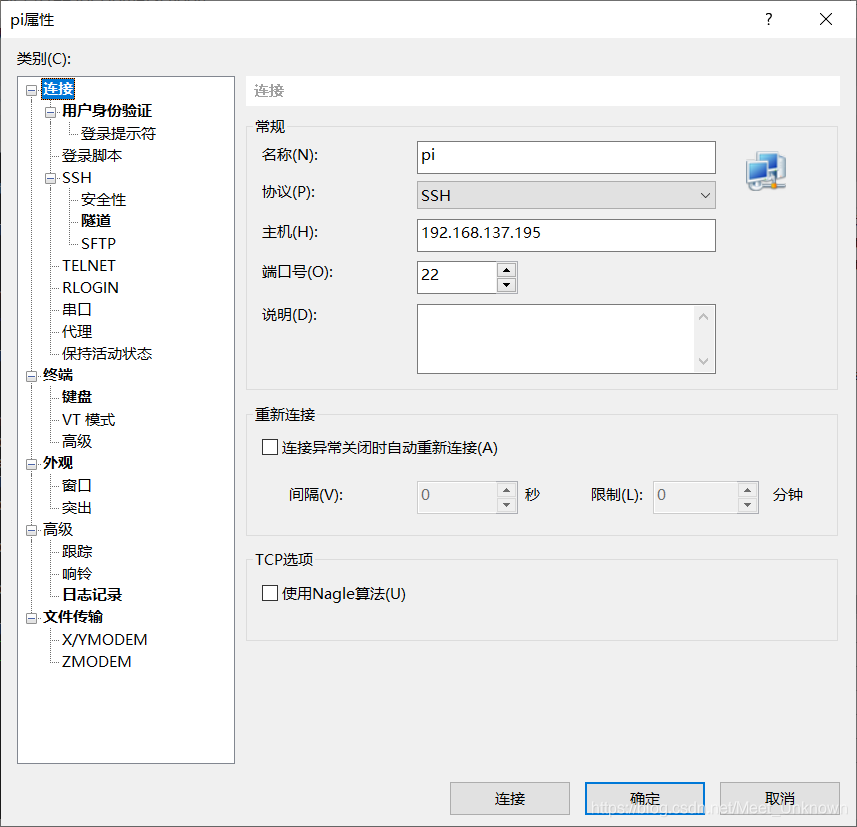Click the 确定 button
The image size is (857, 827).
(x=644, y=798)
